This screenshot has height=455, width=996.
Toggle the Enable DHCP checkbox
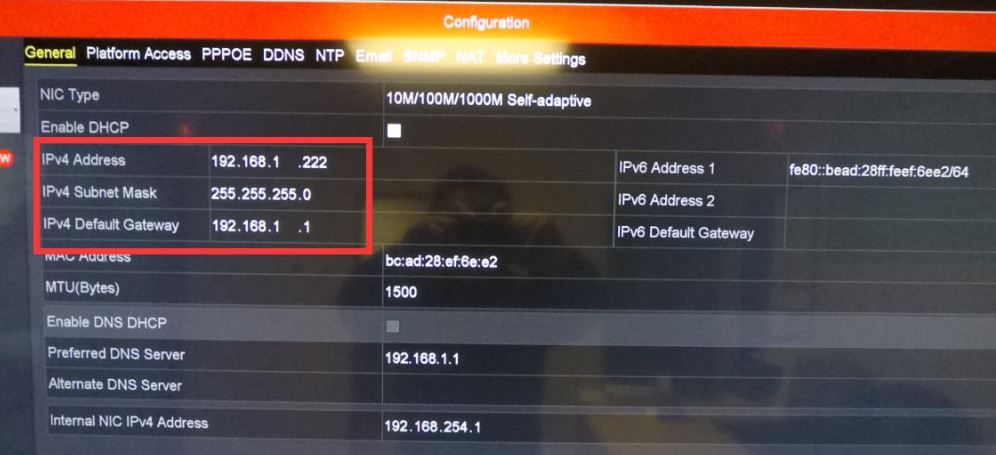tap(394, 131)
